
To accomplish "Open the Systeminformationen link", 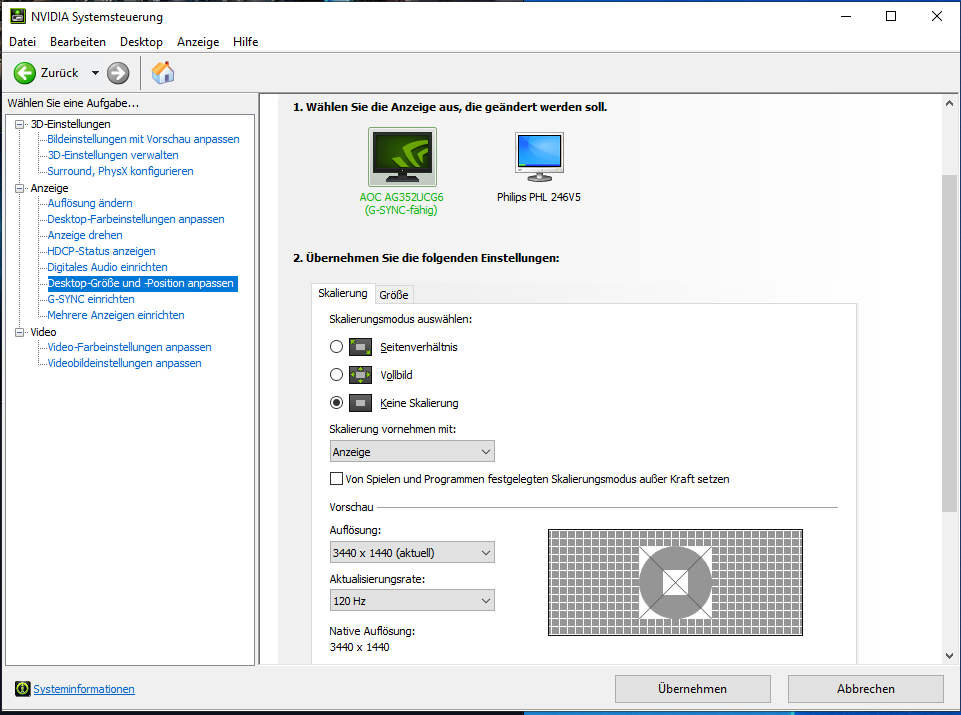I will coord(84,689).
